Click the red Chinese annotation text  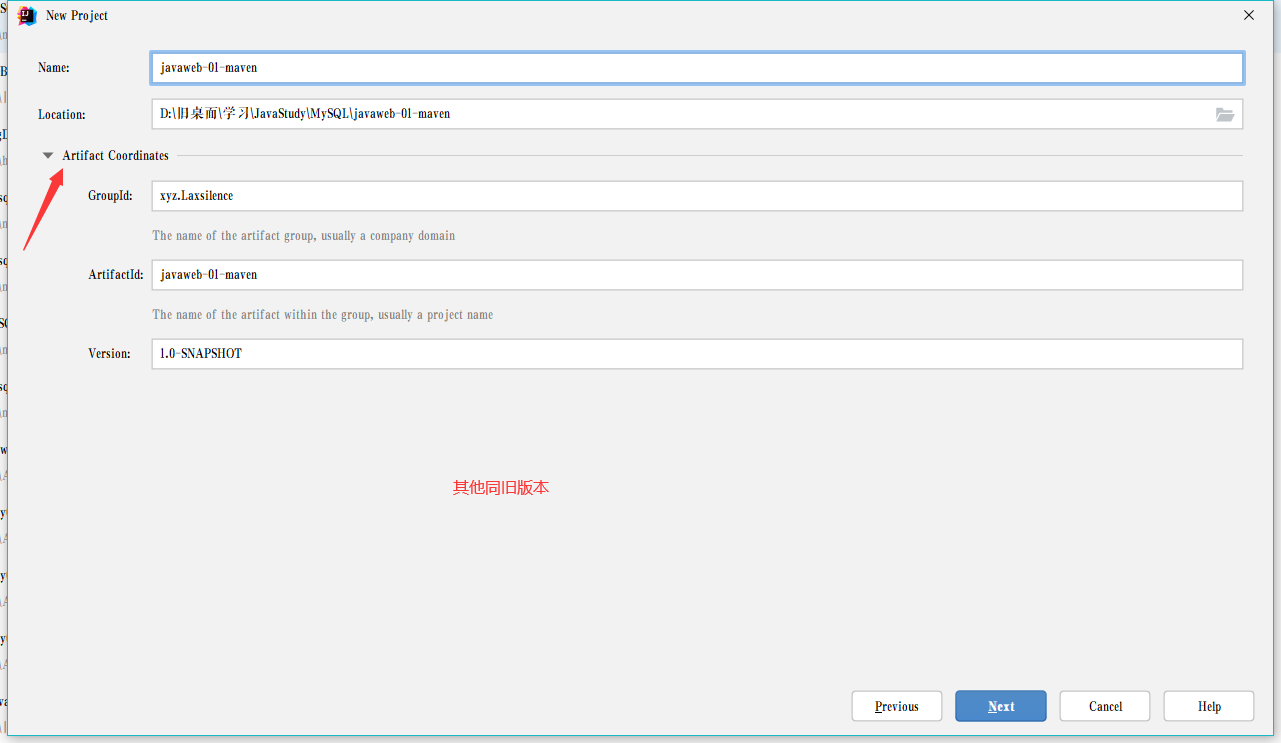500,488
